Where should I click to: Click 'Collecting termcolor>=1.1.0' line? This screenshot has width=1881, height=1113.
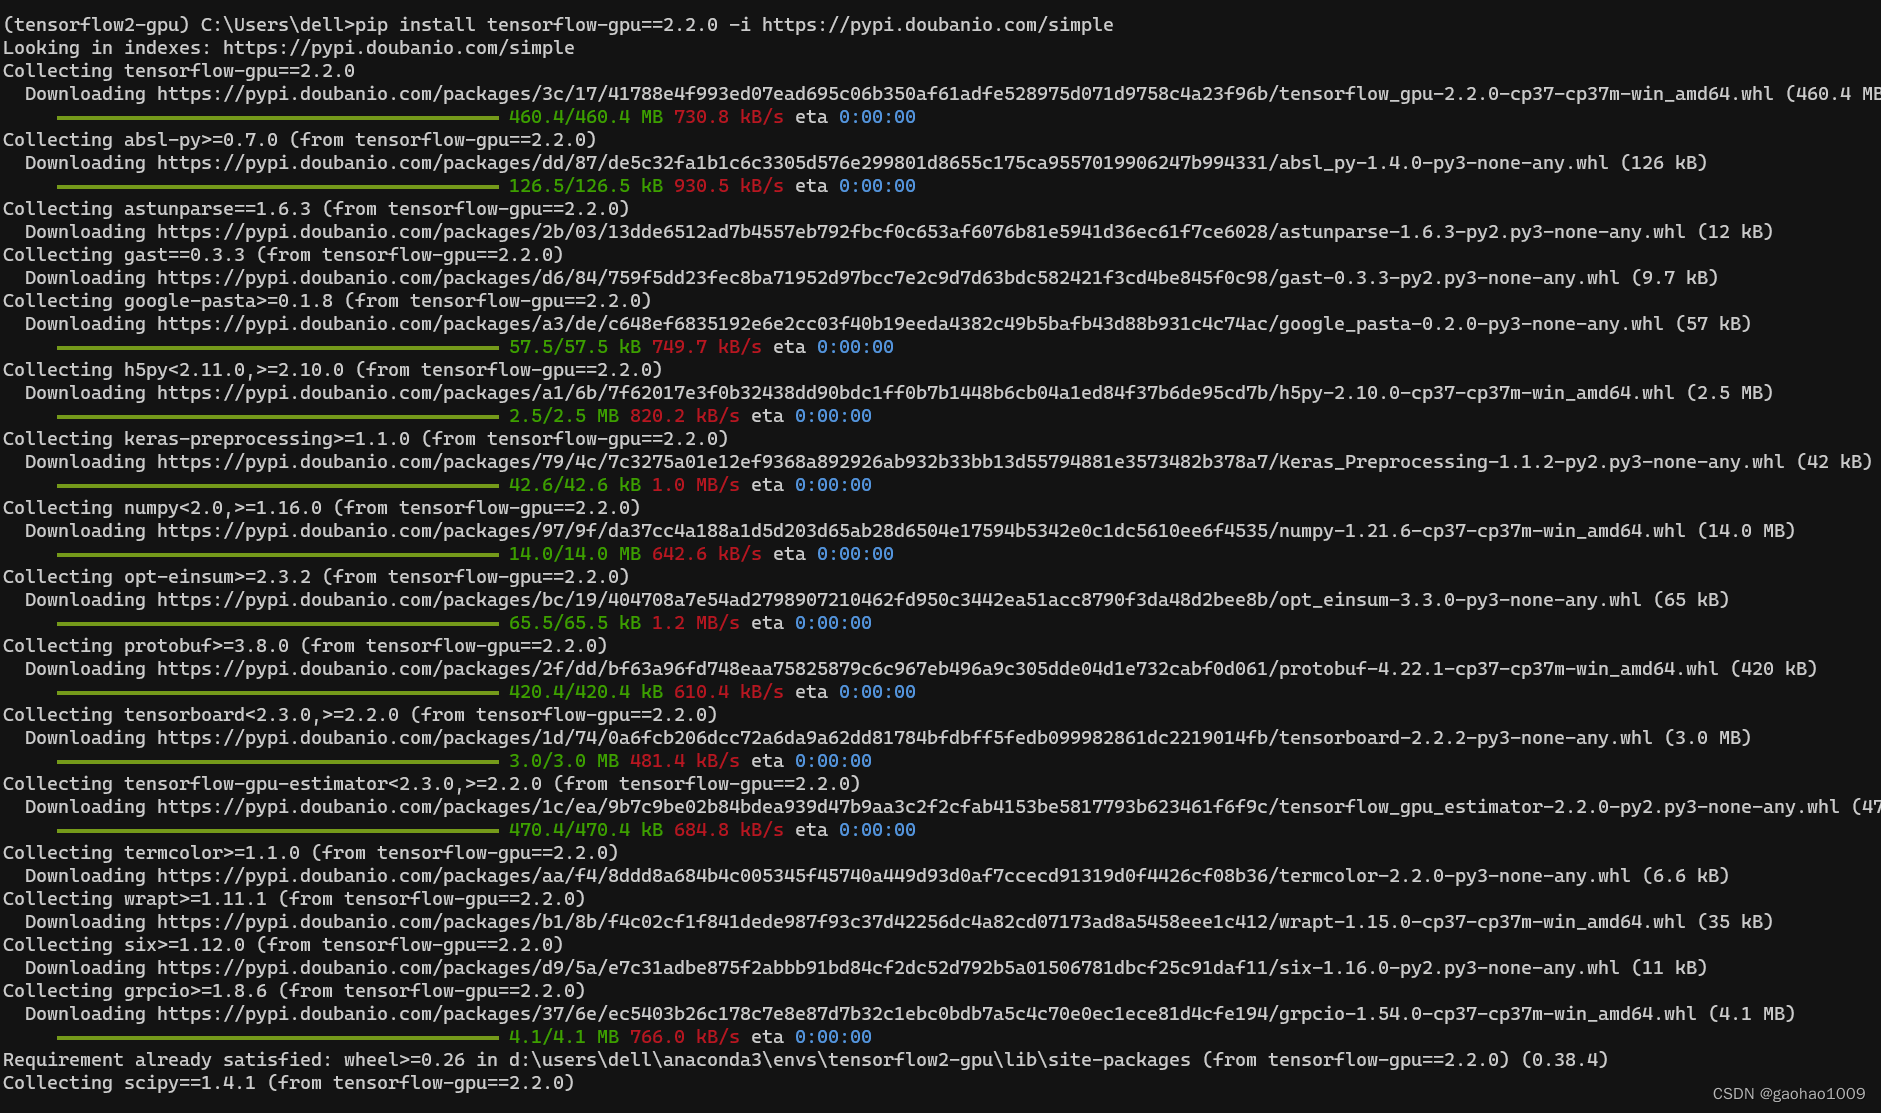pyautogui.click(x=311, y=852)
